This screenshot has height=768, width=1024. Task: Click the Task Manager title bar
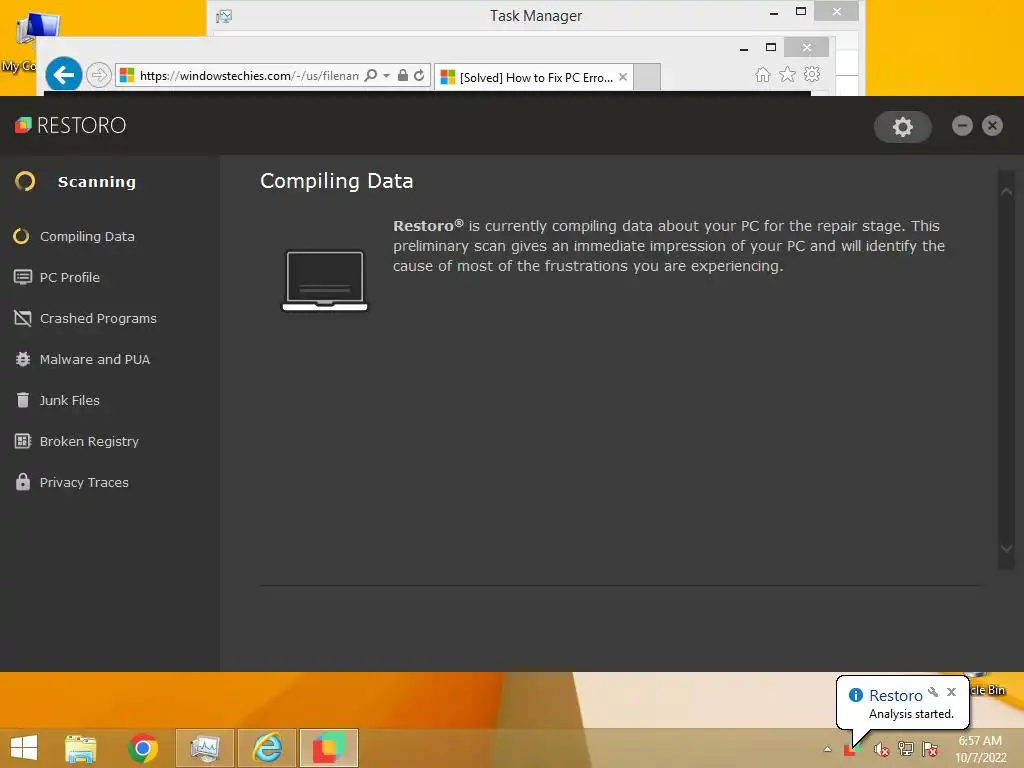(536, 15)
